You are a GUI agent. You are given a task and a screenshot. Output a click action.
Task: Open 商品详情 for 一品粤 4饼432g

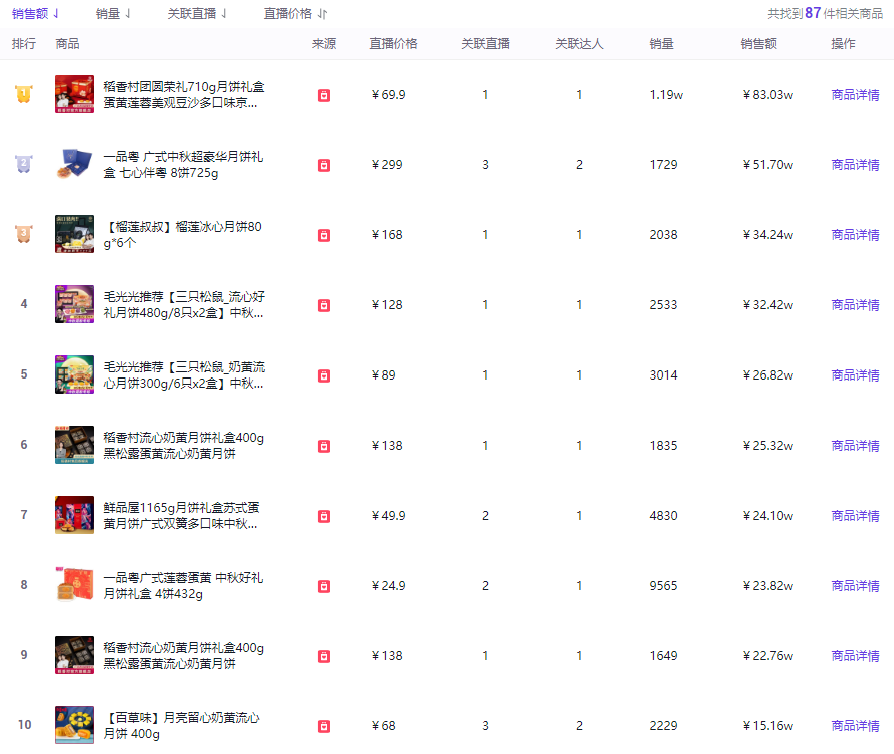click(855, 586)
